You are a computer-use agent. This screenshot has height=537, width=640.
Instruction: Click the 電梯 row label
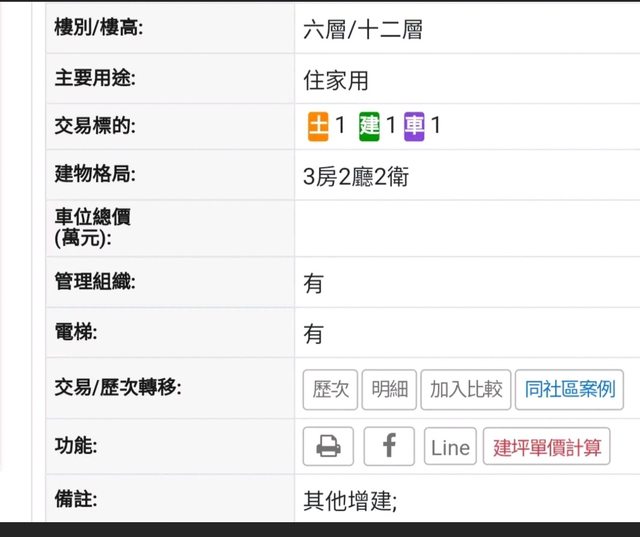74,332
